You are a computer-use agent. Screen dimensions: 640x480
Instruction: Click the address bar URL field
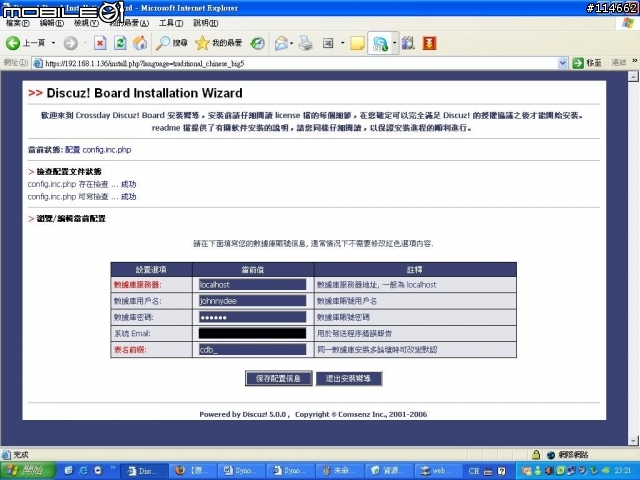300,63
